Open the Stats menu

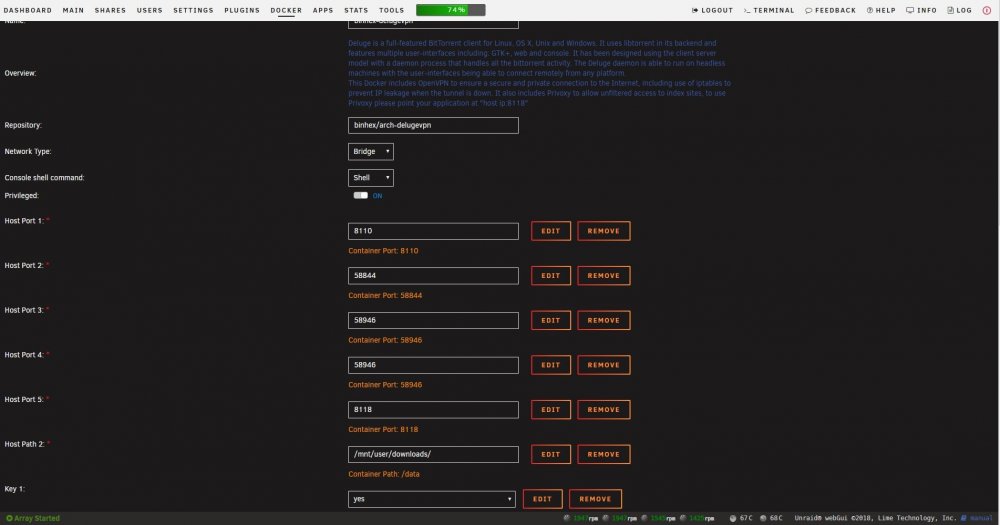pos(356,10)
